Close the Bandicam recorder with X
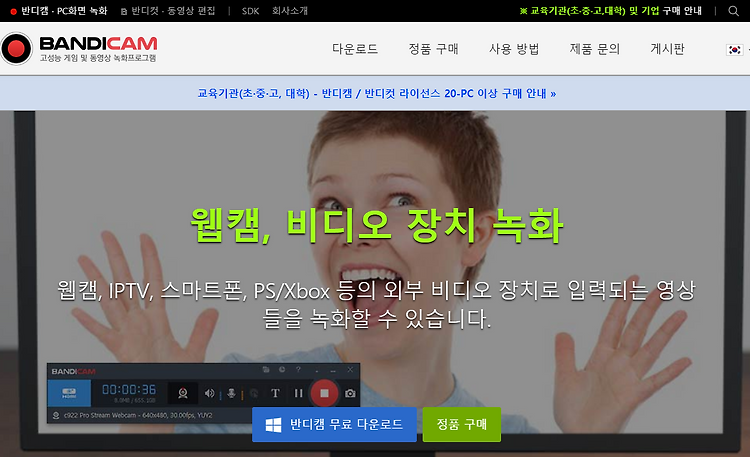This screenshot has width=750, height=457. (x=350, y=369)
